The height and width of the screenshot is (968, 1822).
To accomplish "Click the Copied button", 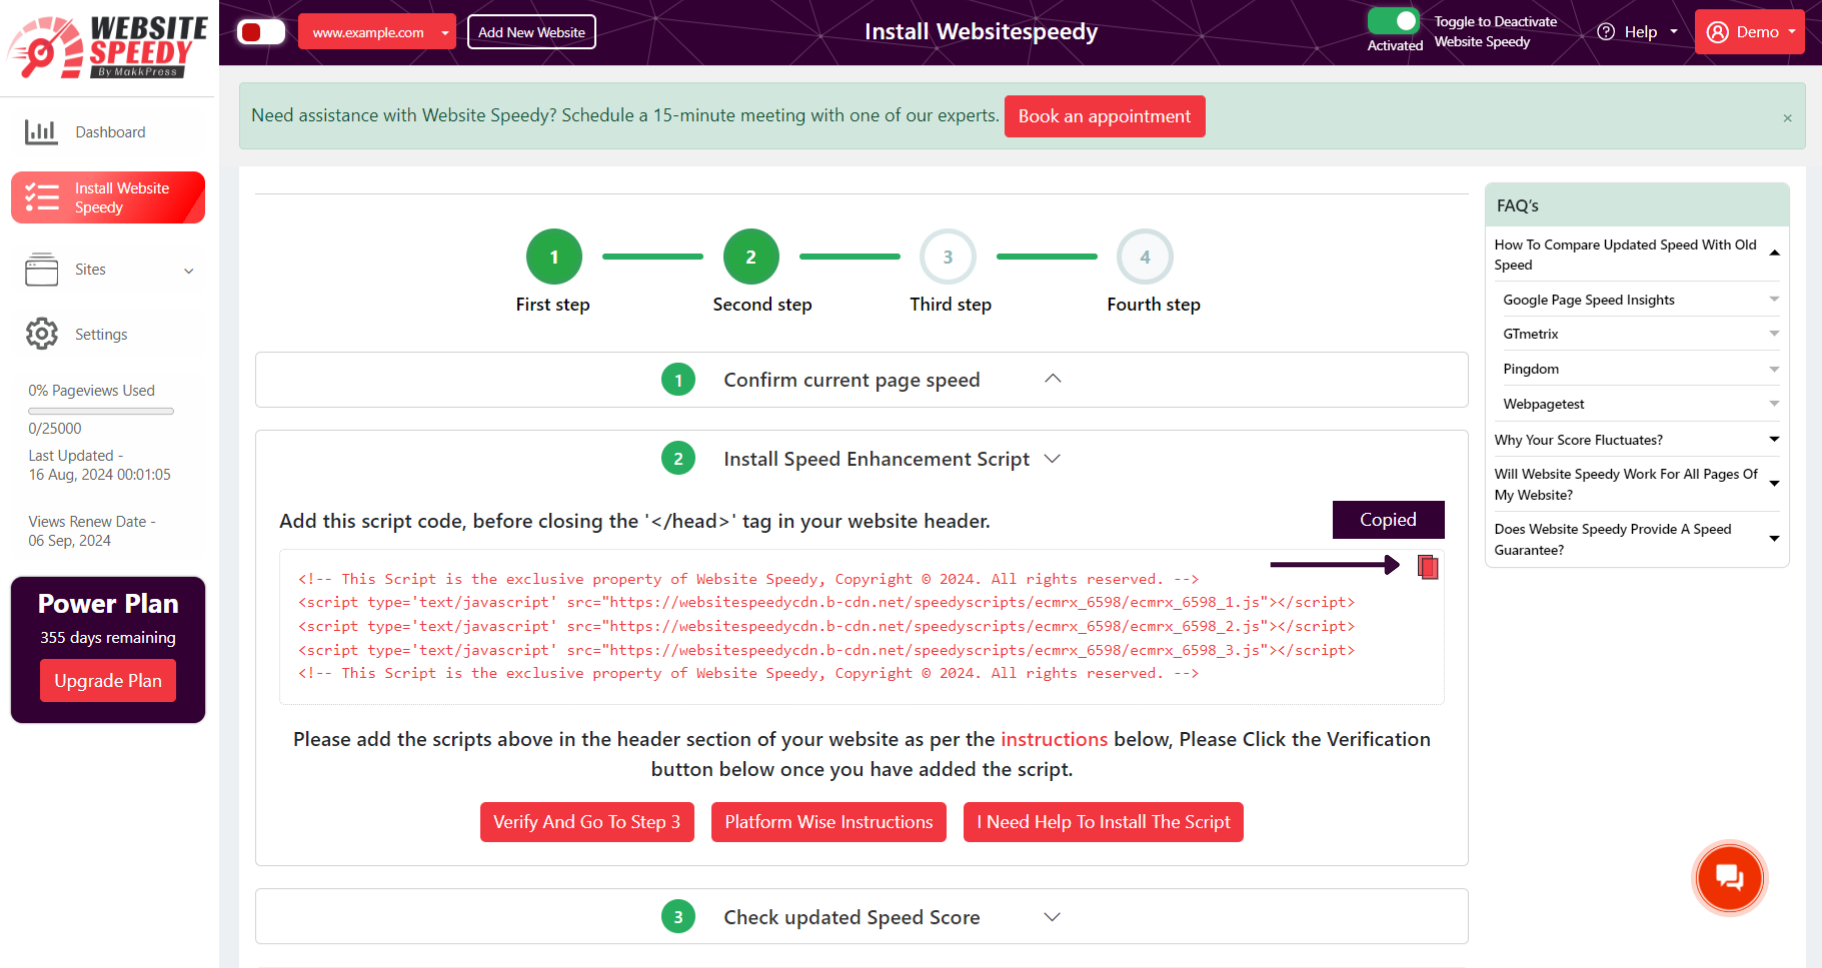I will click(1388, 520).
